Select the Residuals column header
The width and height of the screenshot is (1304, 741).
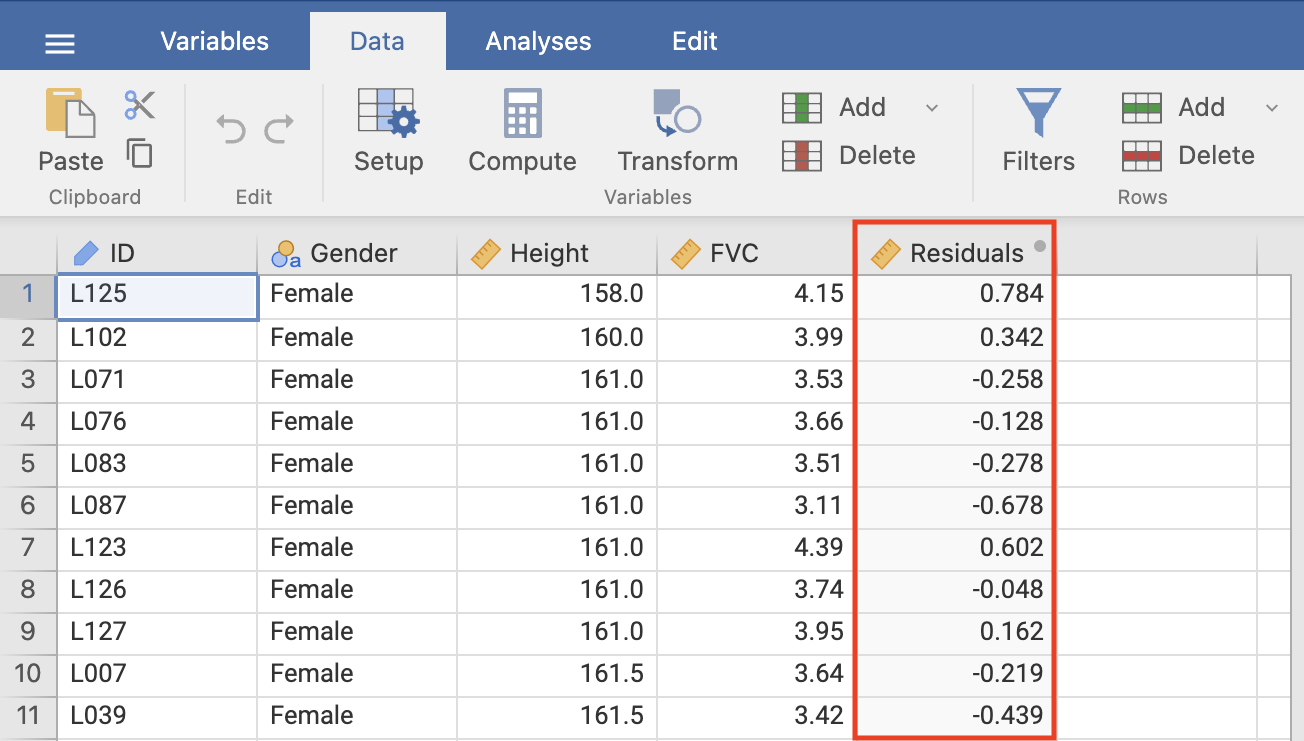955,254
